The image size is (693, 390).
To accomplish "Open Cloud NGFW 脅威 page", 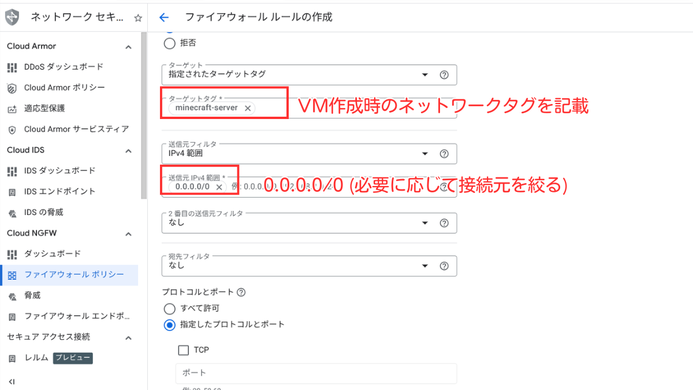I will (32, 295).
